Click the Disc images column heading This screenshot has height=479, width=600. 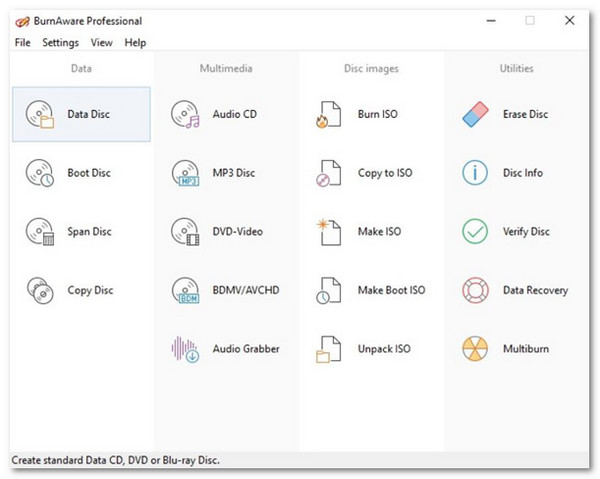click(x=371, y=68)
